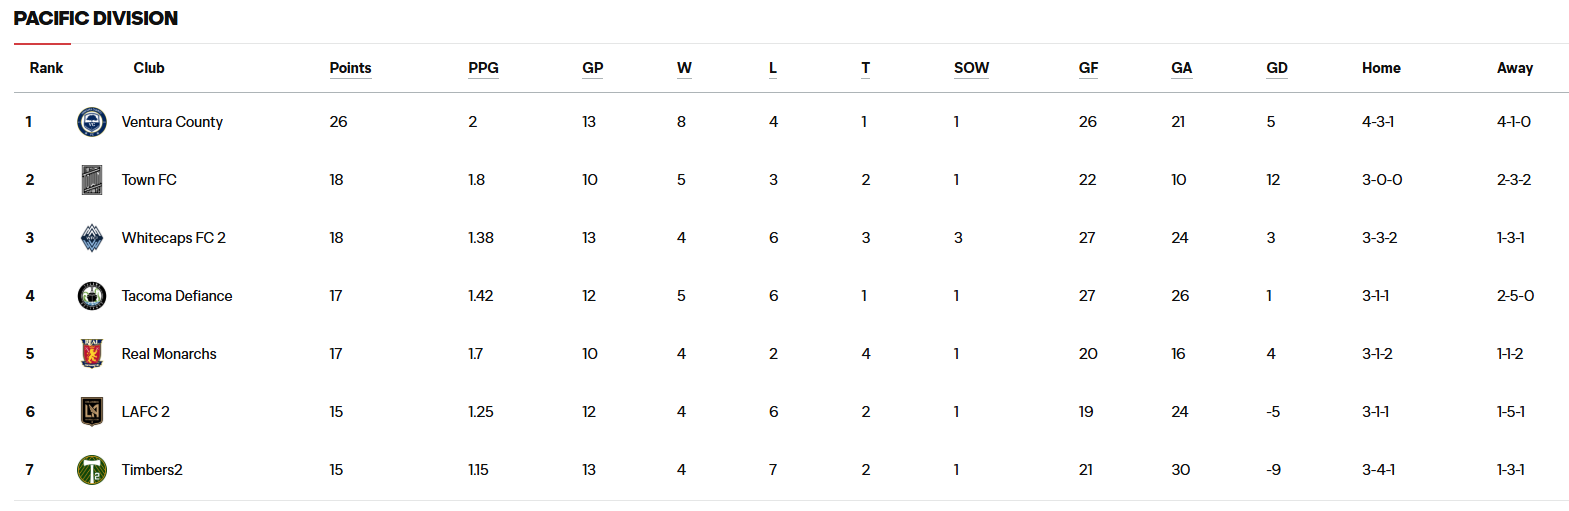The height and width of the screenshot is (511, 1569).
Task: Sort table by Points column header
Action: [350, 68]
